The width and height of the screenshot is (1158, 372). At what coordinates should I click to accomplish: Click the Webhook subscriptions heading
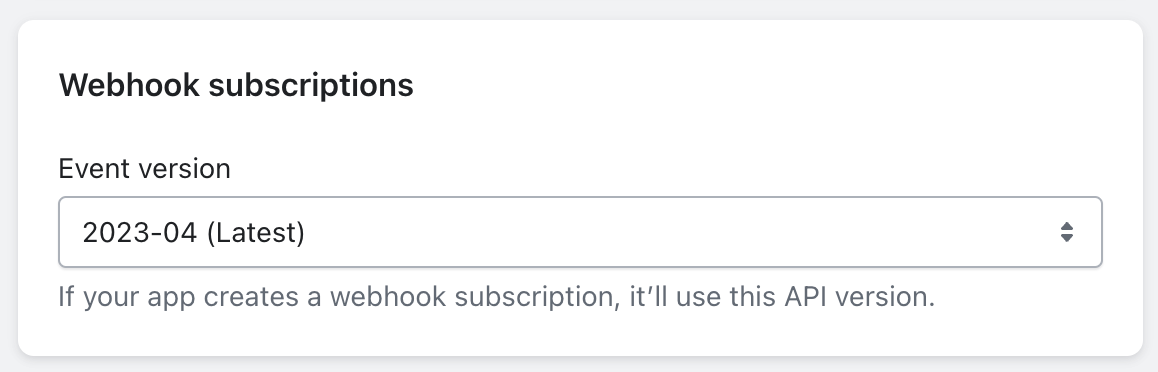coord(236,85)
